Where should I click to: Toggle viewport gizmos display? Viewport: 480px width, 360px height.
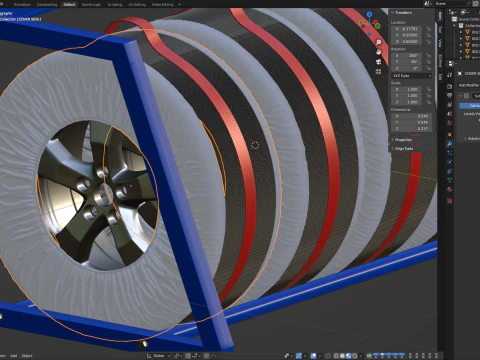pyautogui.click(x=299, y=356)
